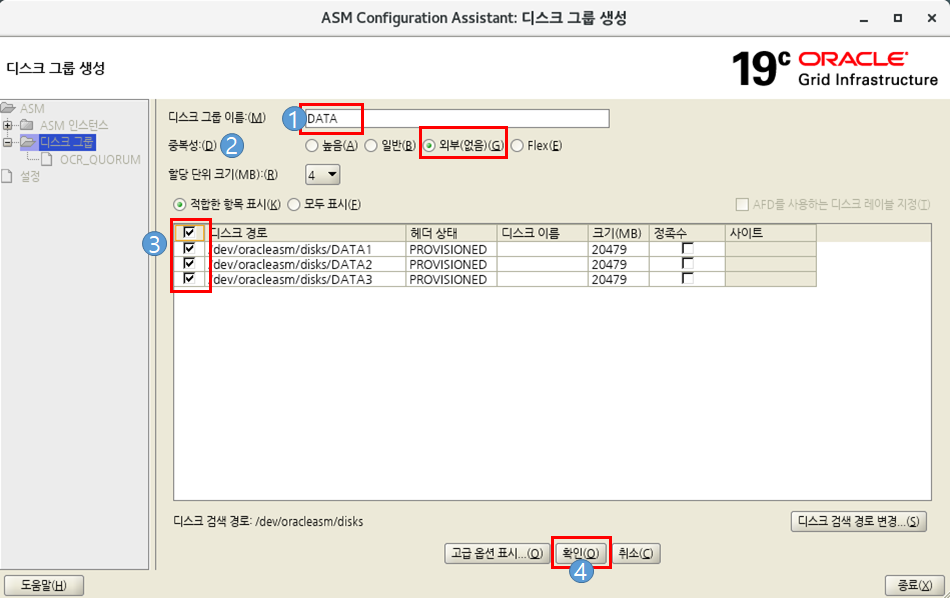Click the ASM root folder icon
The image size is (950, 600).
click(8, 108)
